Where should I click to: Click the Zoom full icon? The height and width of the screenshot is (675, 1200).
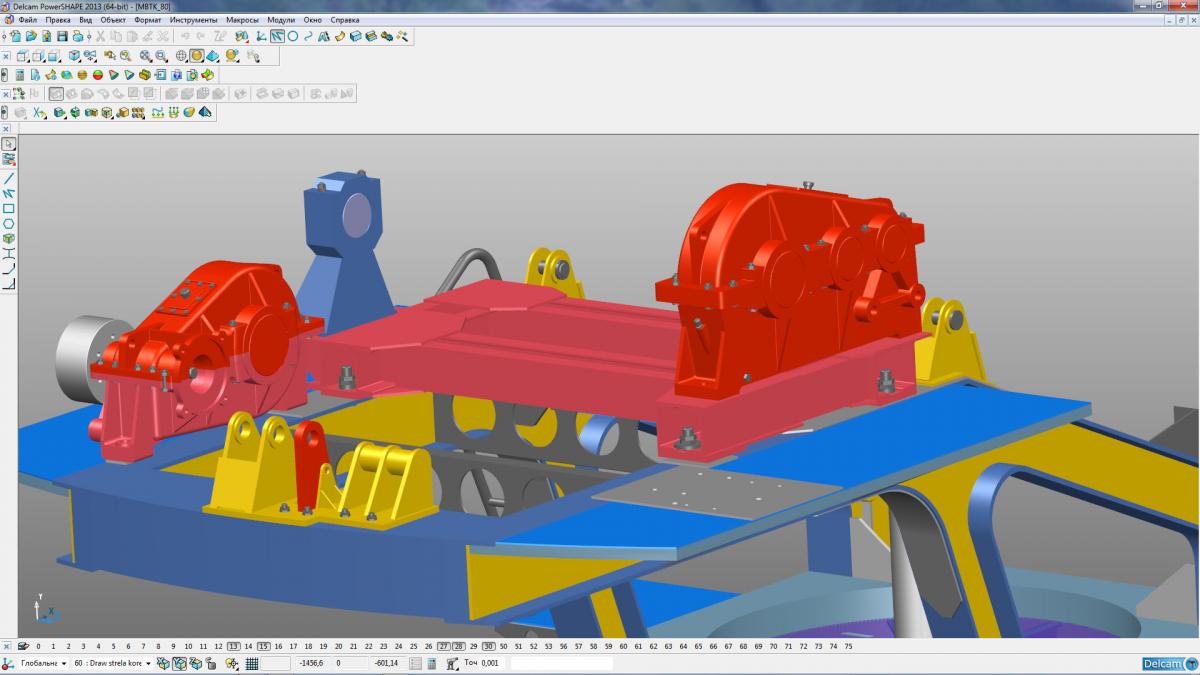pos(145,56)
